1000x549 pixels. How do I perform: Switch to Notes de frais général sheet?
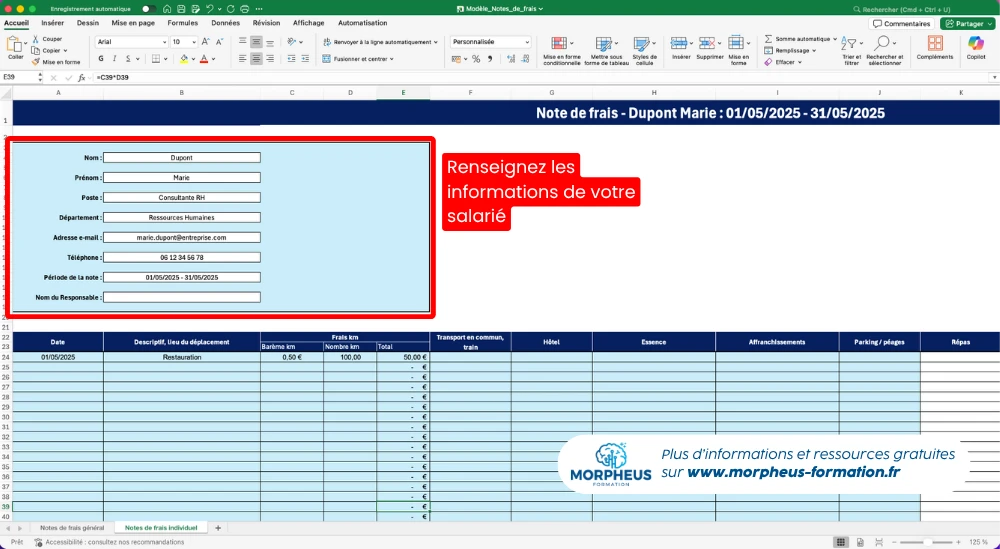pyautogui.click(x=72, y=528)
